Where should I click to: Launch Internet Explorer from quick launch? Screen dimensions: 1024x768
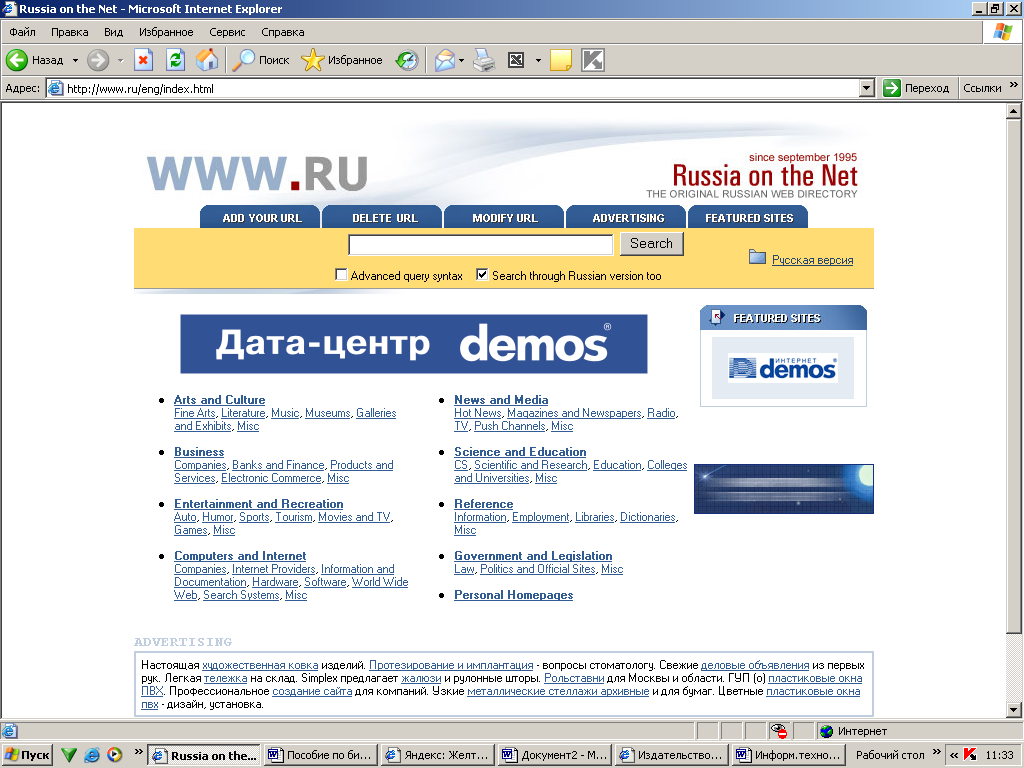click(91, 755)
